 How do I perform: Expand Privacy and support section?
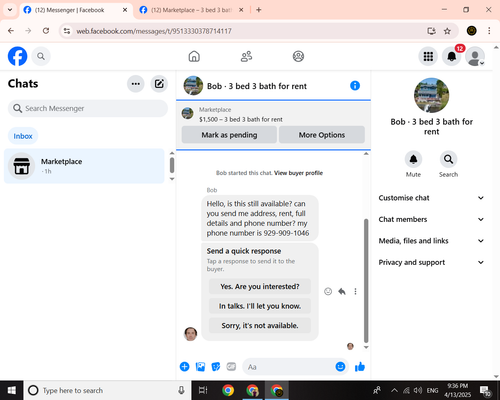coord(431,262)
